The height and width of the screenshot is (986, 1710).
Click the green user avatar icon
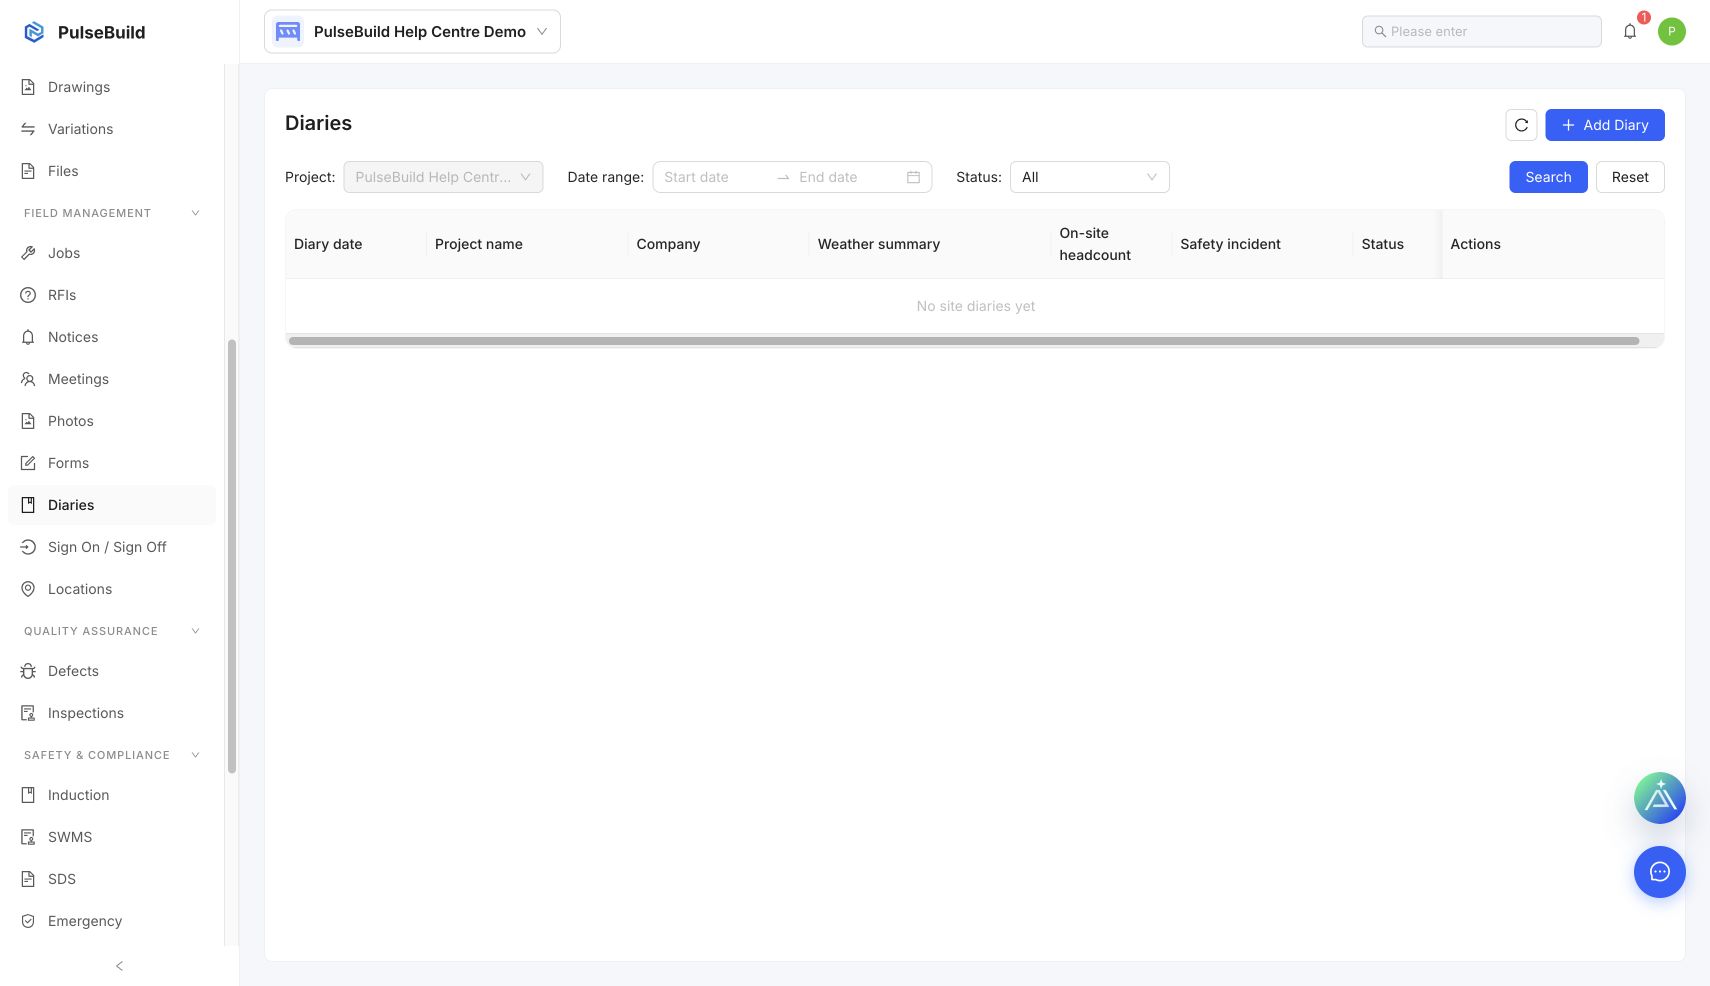point(1671,32)
